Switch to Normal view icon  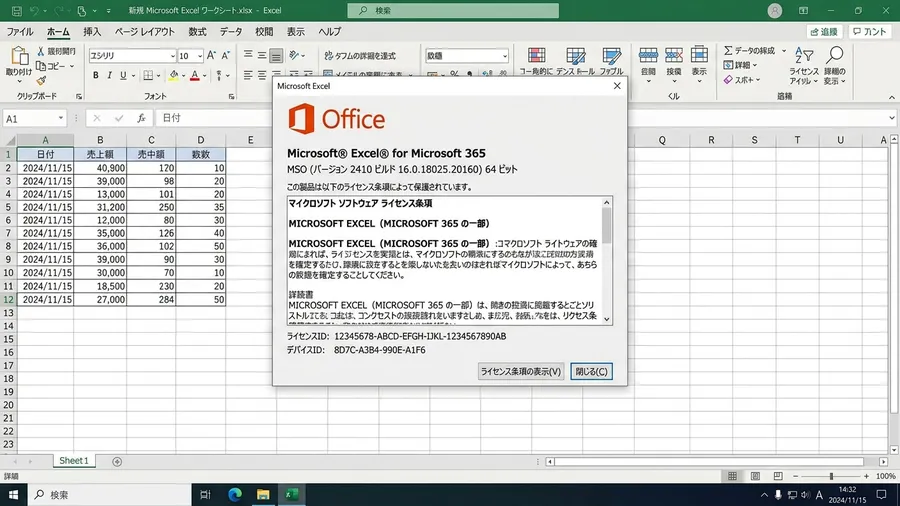point(732,476)
